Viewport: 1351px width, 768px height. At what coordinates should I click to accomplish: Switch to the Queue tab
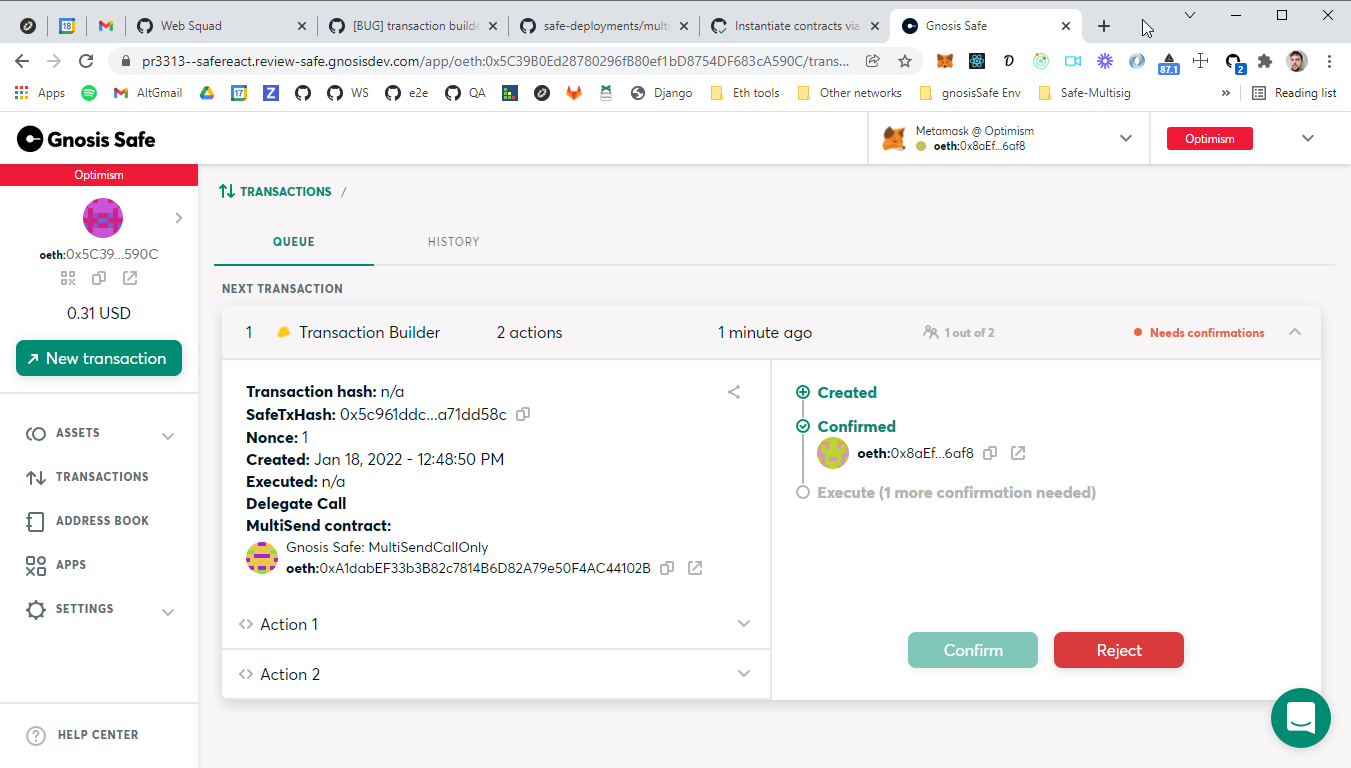coord(294,242)
